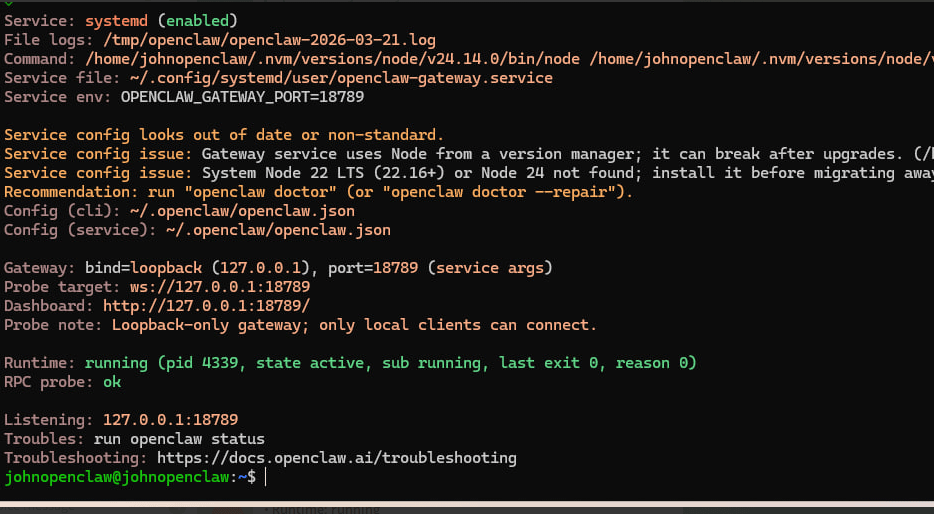The height and width of the screenshot is (514, 934).
Task: Click 'run openclaw status' troubles hint
Action: tap(179, 439)
